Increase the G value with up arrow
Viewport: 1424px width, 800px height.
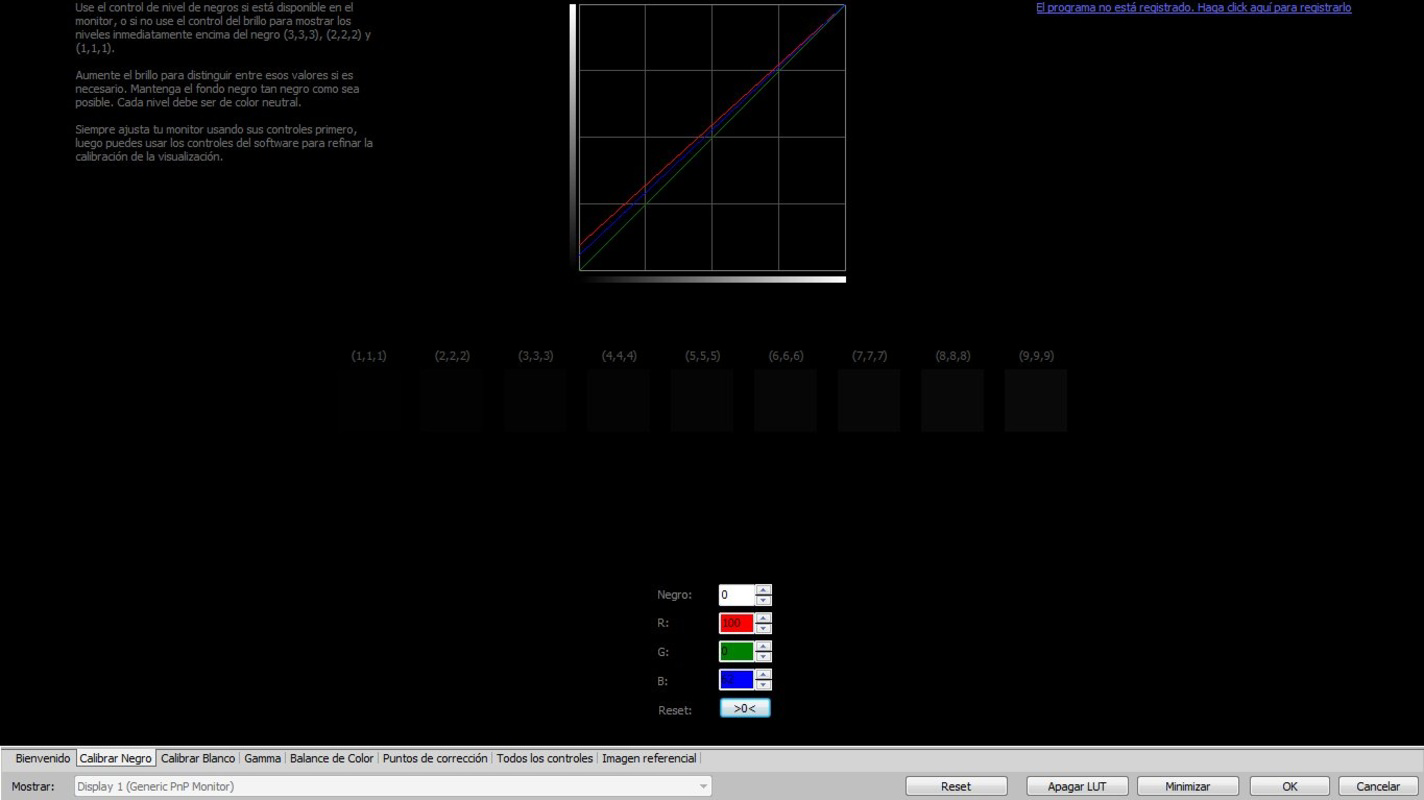coord(763,646)
